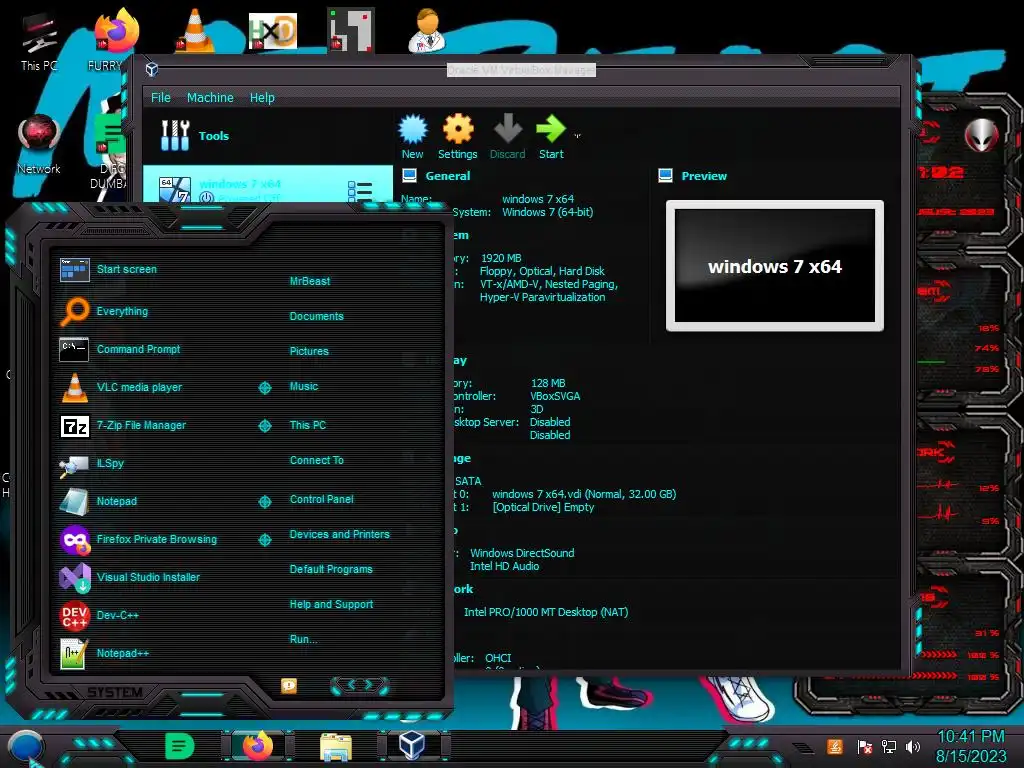
Task: Open the HxD desktop shortcut
Action: (273, 31)
